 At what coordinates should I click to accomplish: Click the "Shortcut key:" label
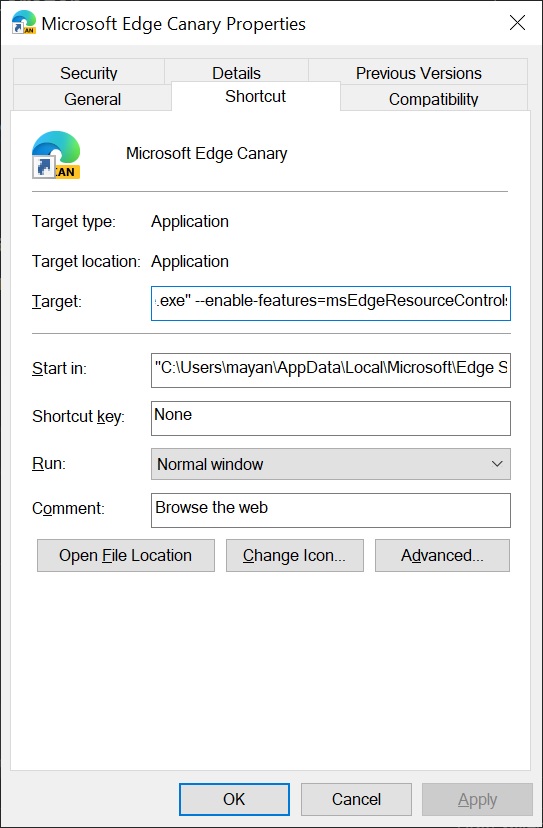78,417
